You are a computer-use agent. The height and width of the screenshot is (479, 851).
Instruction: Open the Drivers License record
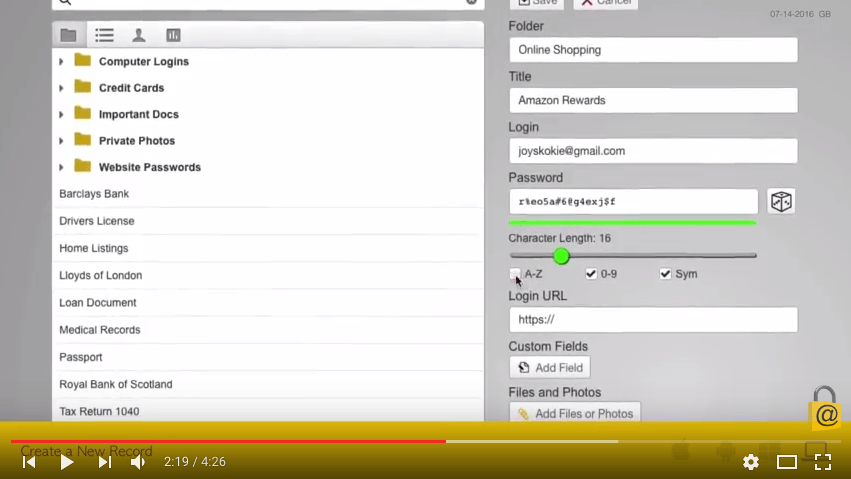[x=268, y=221]
